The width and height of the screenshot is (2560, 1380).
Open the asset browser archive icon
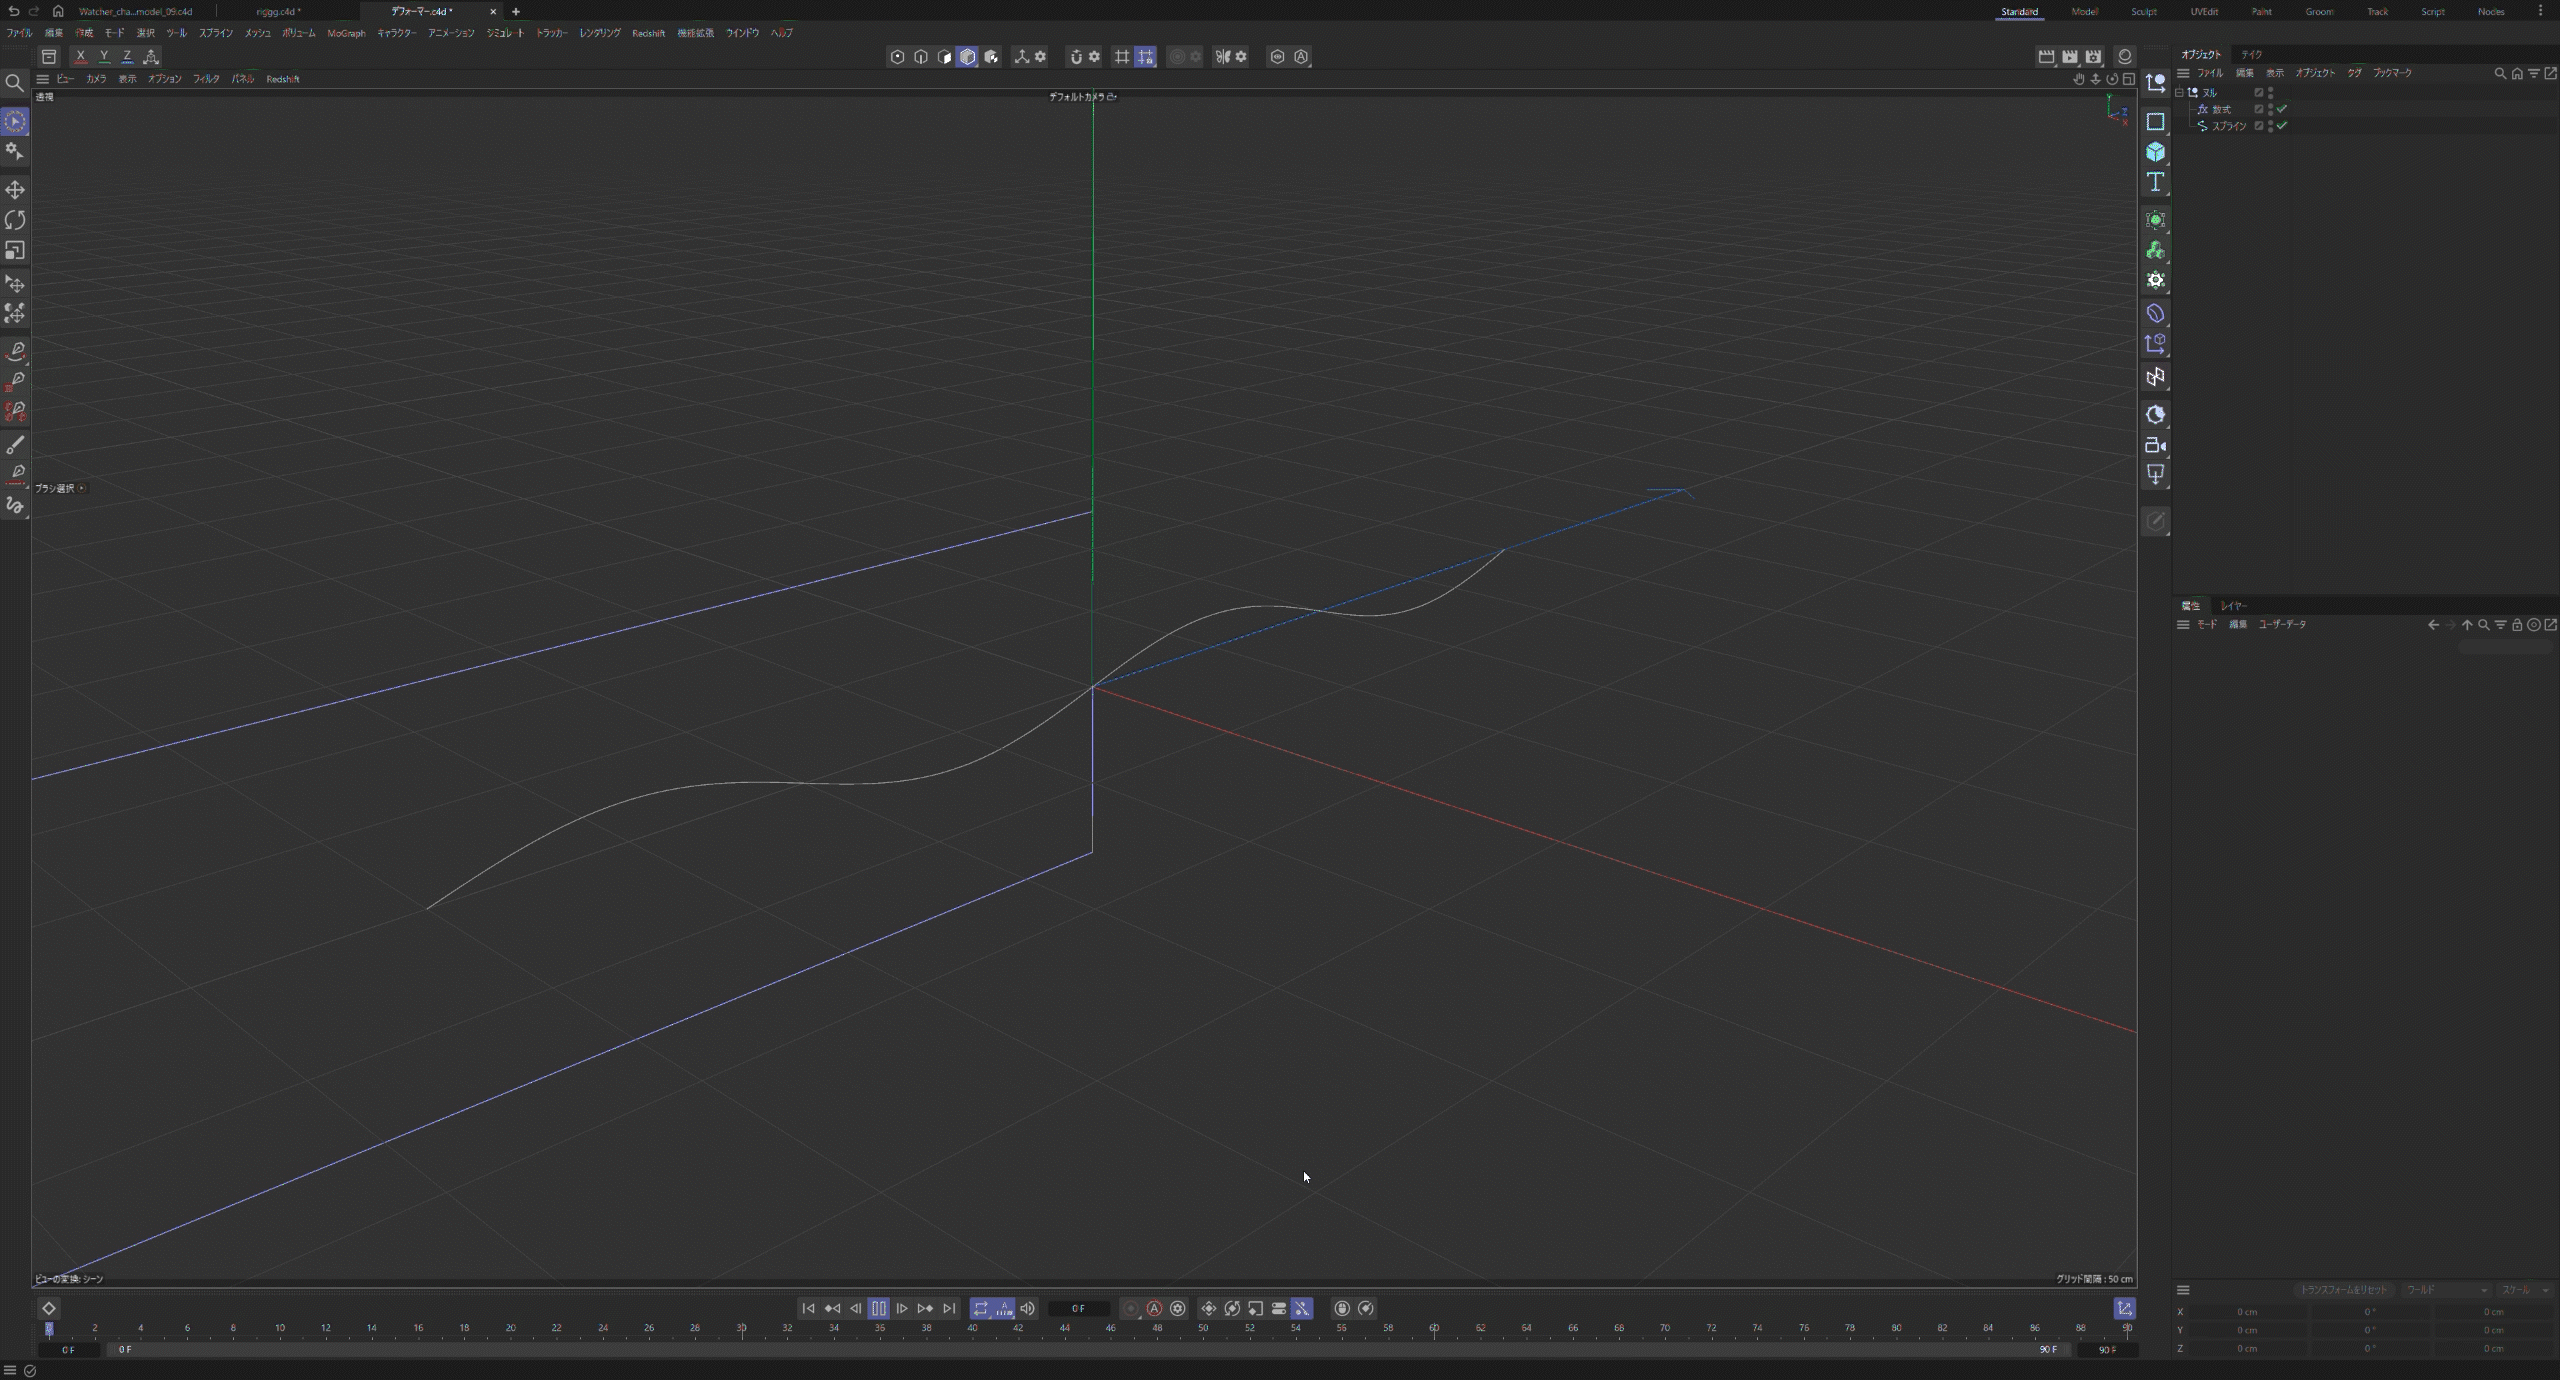pyautogui.click(x=48, y=56)
